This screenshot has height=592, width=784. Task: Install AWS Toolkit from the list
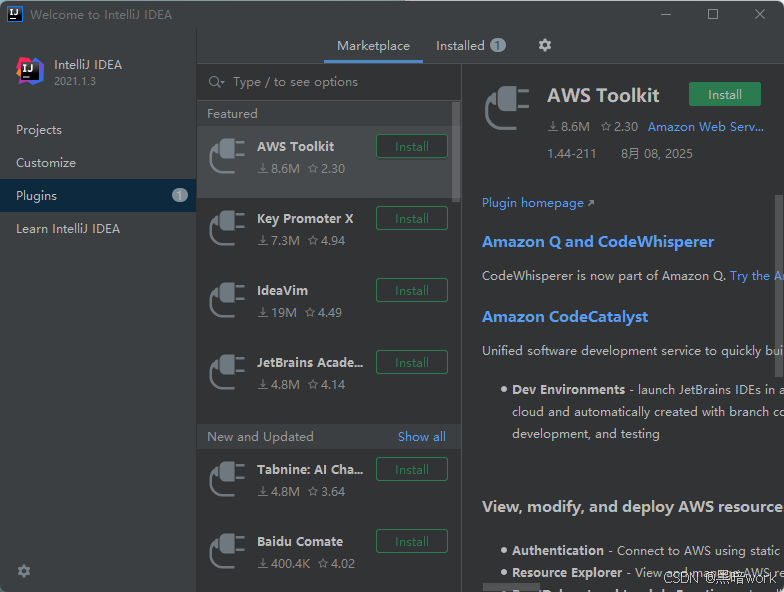tap(412, 146)
